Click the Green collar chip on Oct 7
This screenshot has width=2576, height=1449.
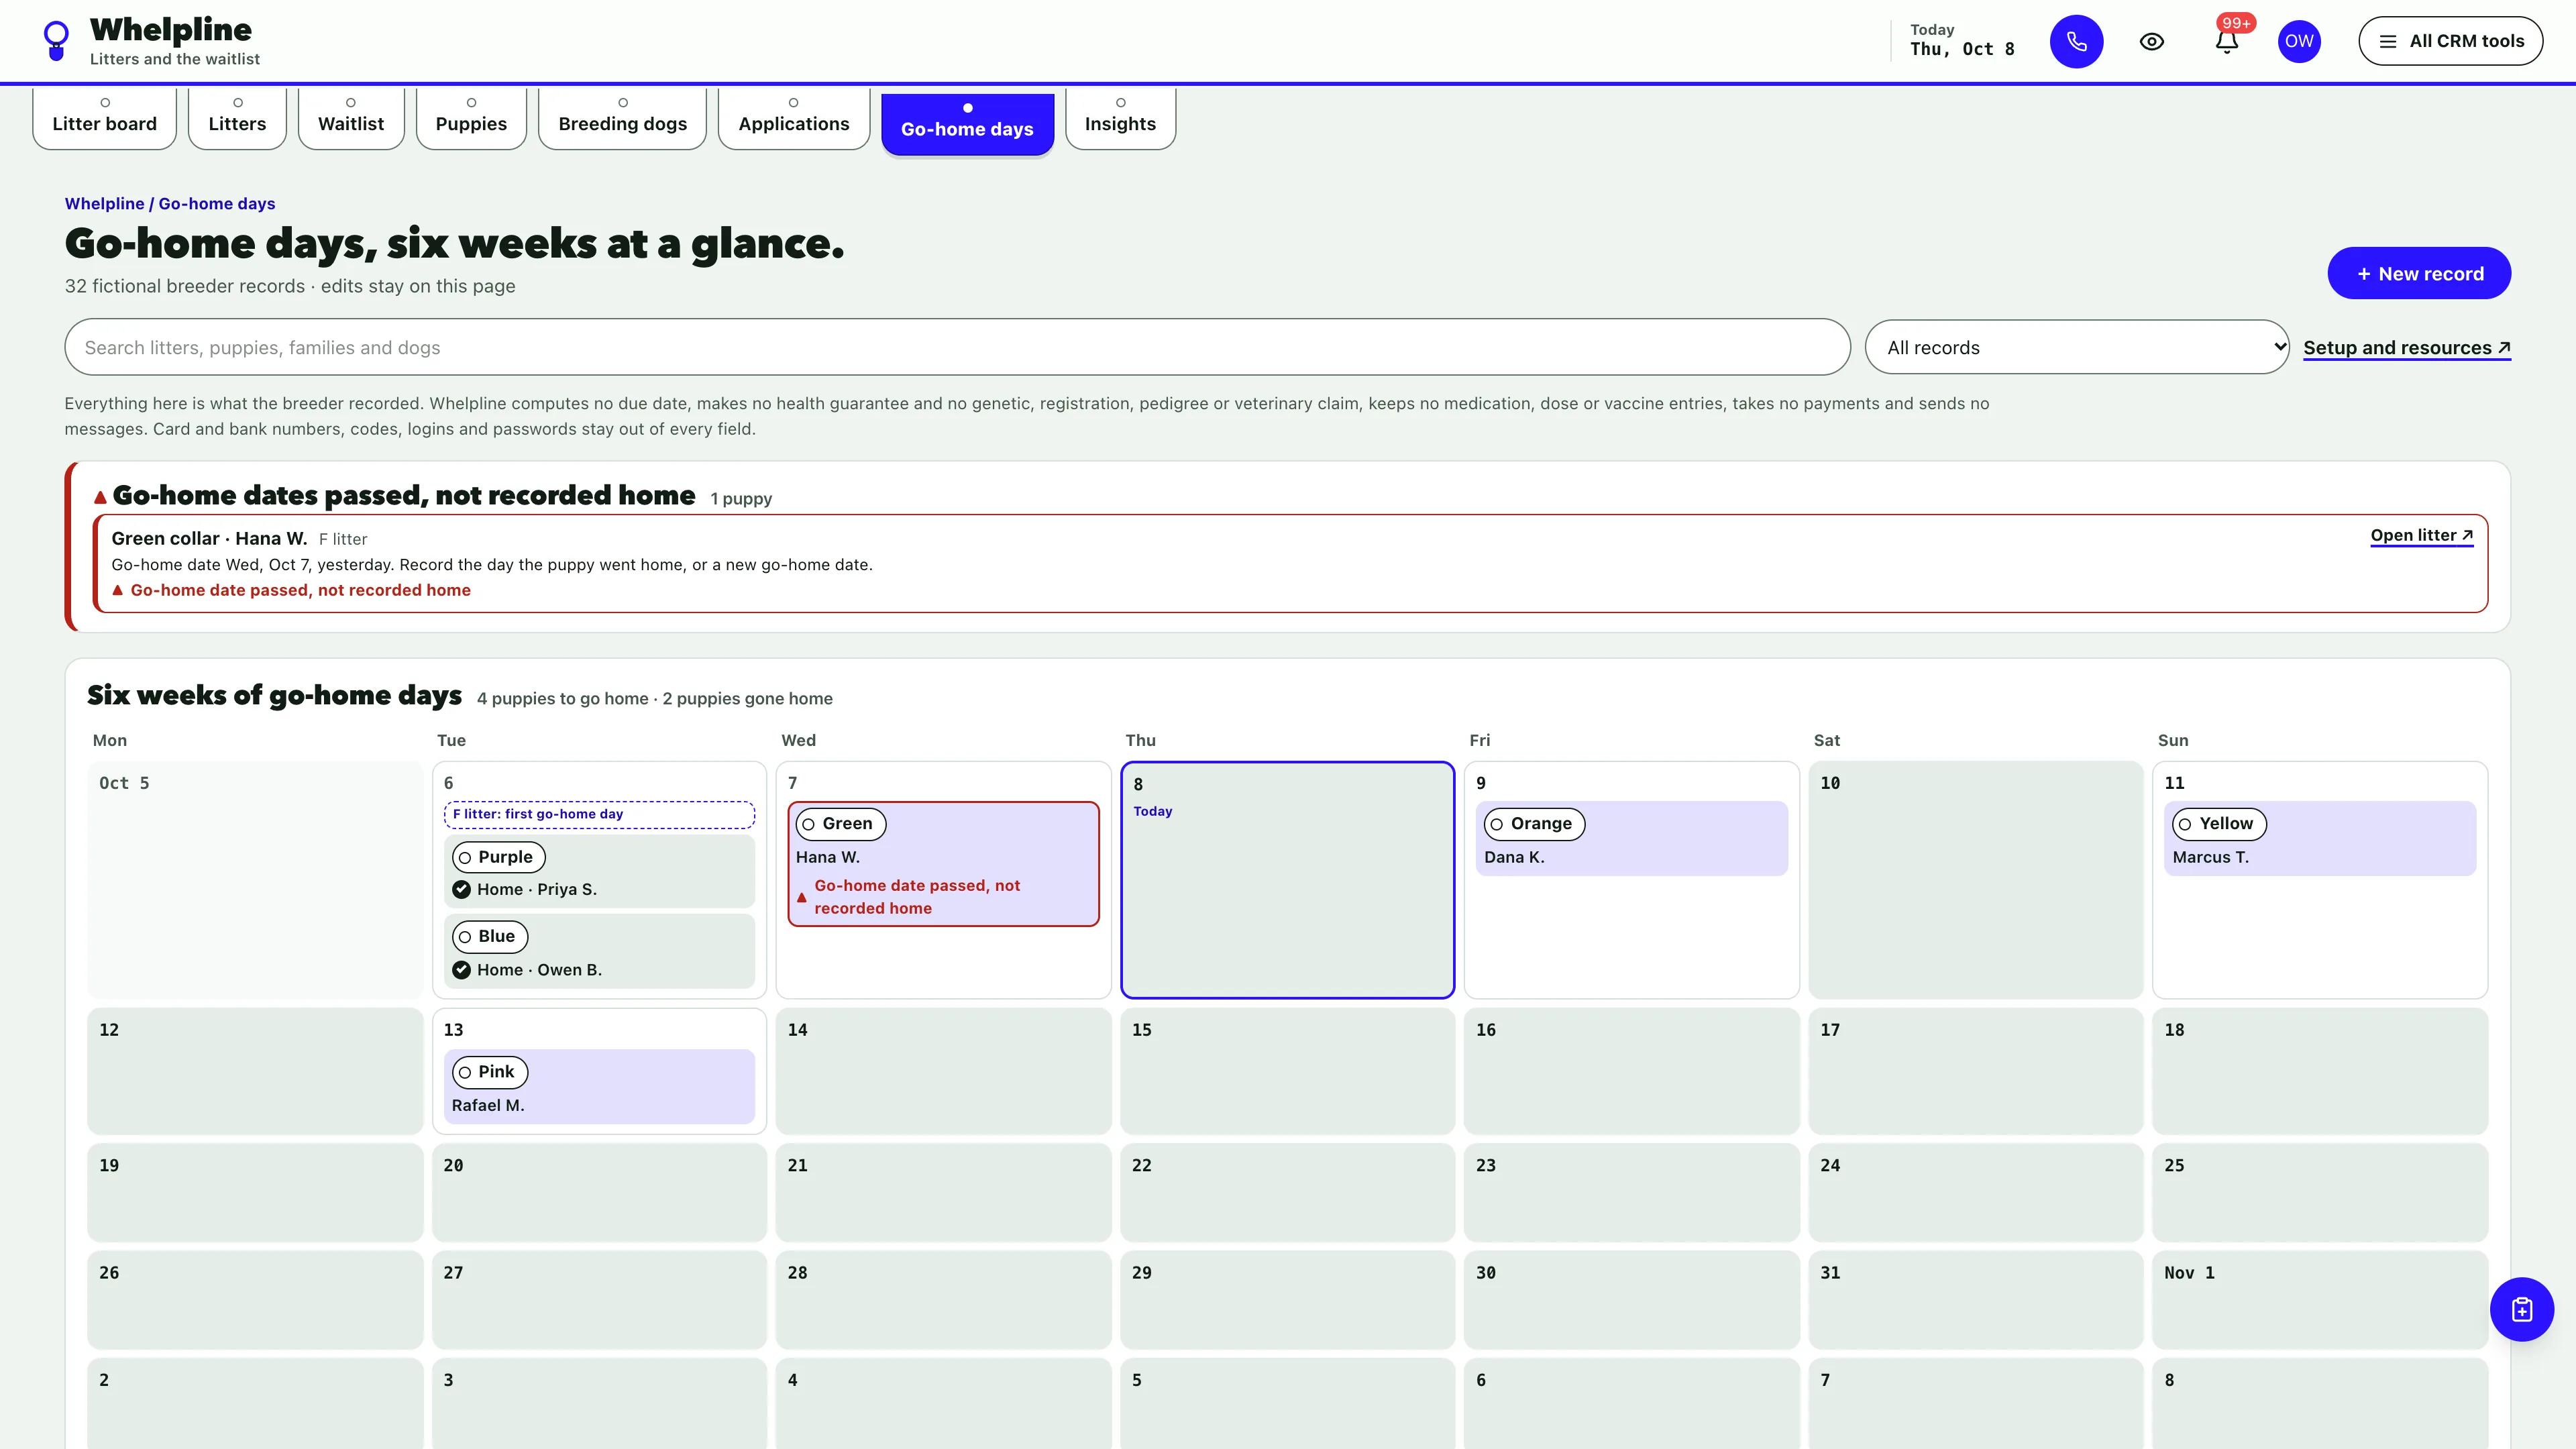(x=840, y=824)
